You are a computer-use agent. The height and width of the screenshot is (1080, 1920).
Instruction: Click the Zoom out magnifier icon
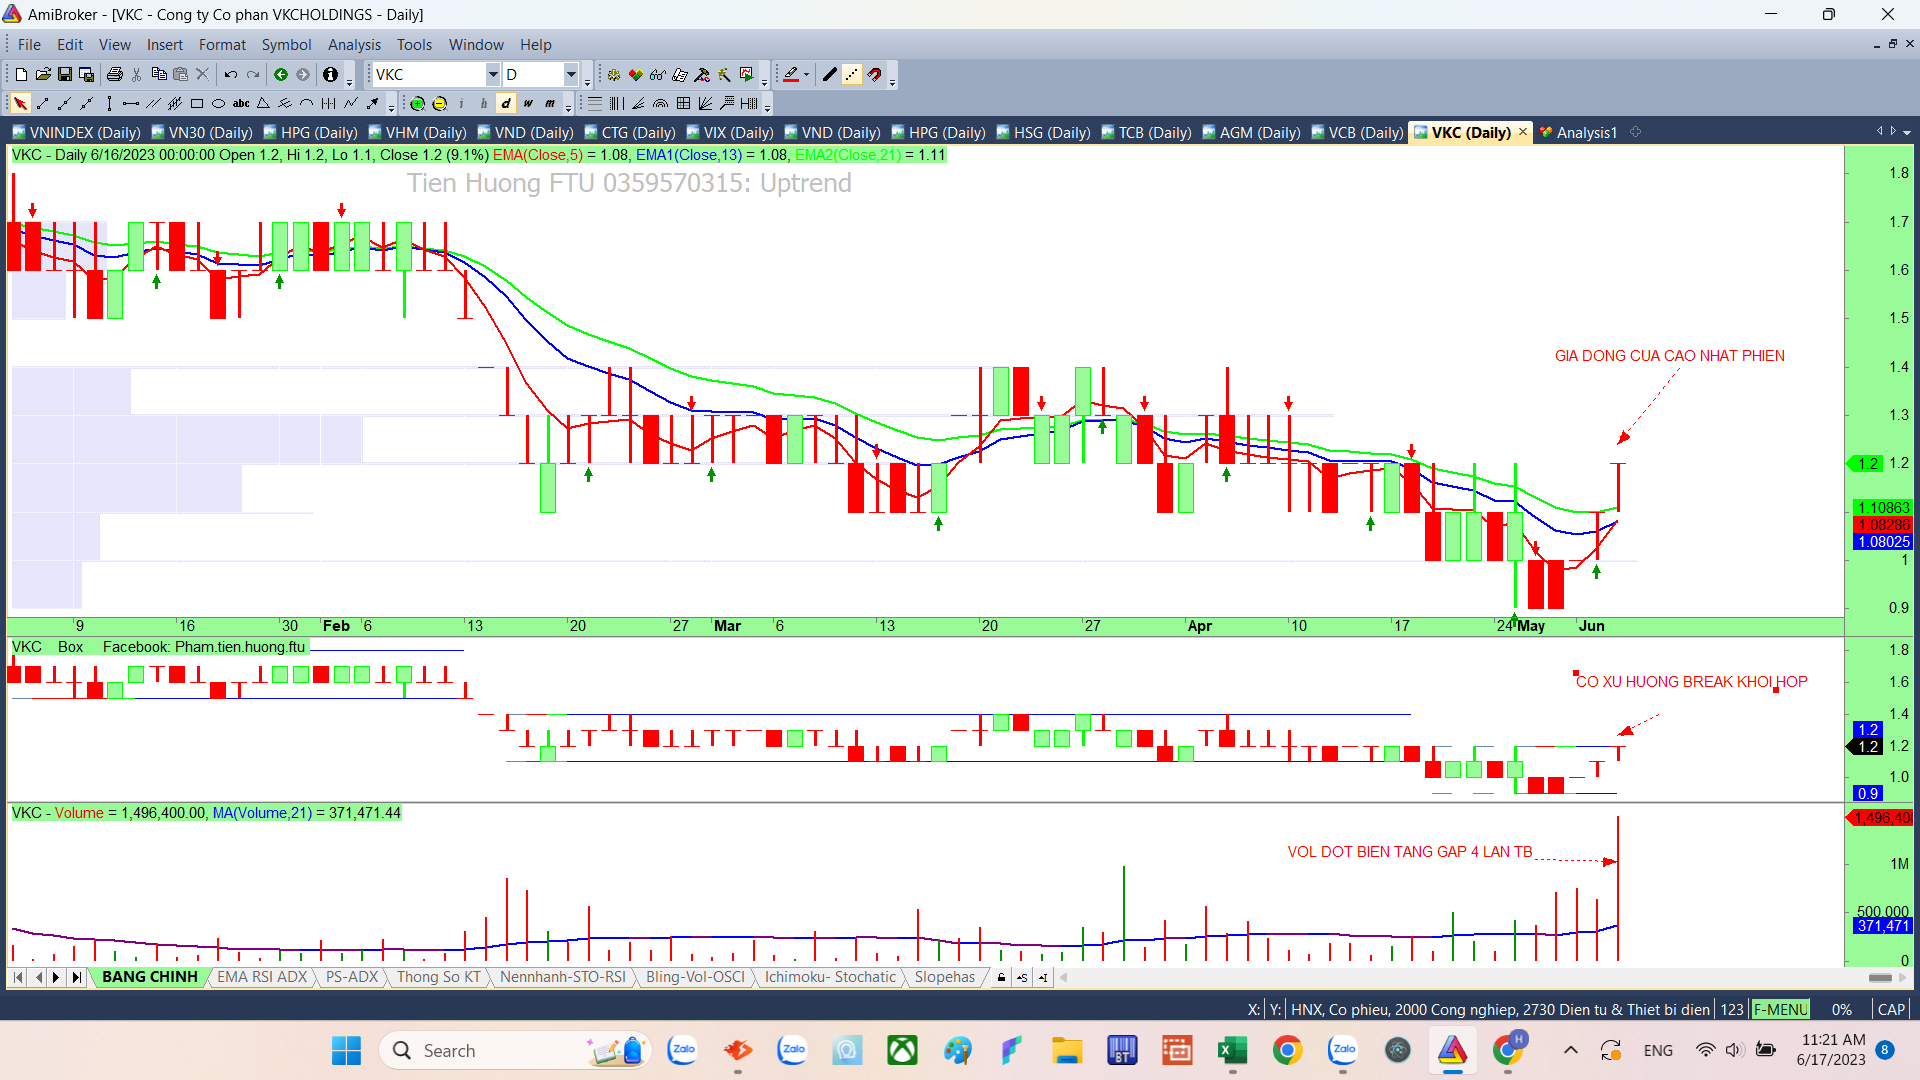[440, 104]
